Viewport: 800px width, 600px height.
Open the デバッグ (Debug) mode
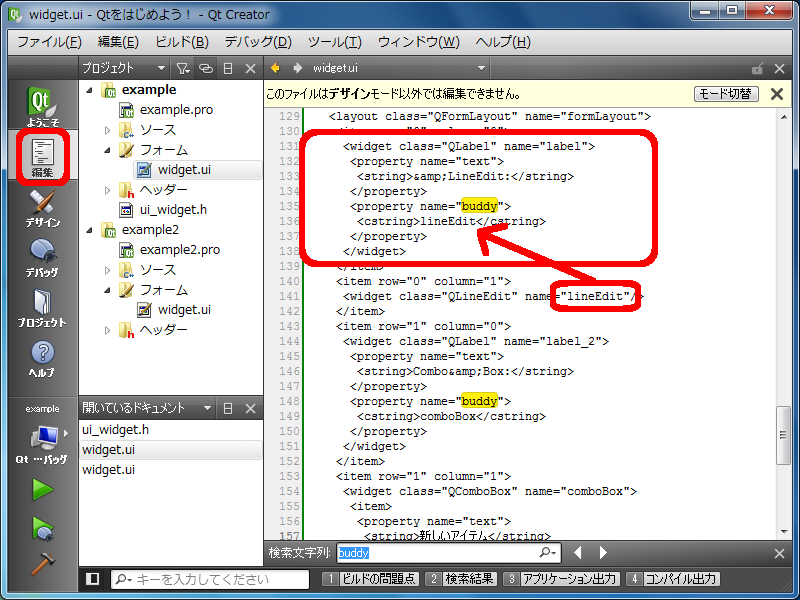(x=41, y=258)
